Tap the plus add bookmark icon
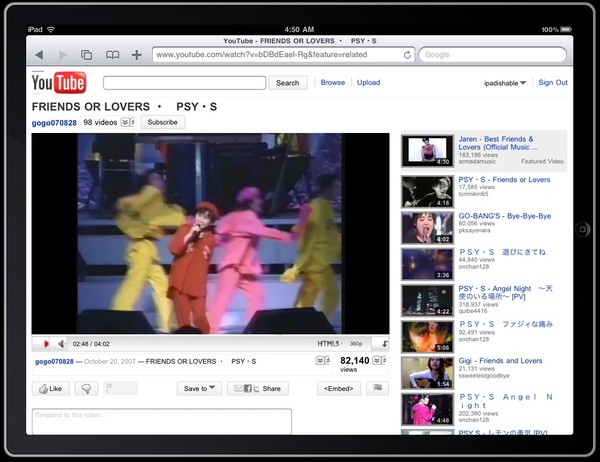 pyautogui.click(x=136, y=54)
